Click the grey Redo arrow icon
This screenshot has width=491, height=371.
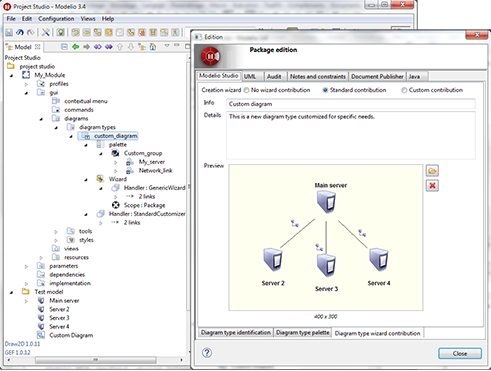coord(31,32)
